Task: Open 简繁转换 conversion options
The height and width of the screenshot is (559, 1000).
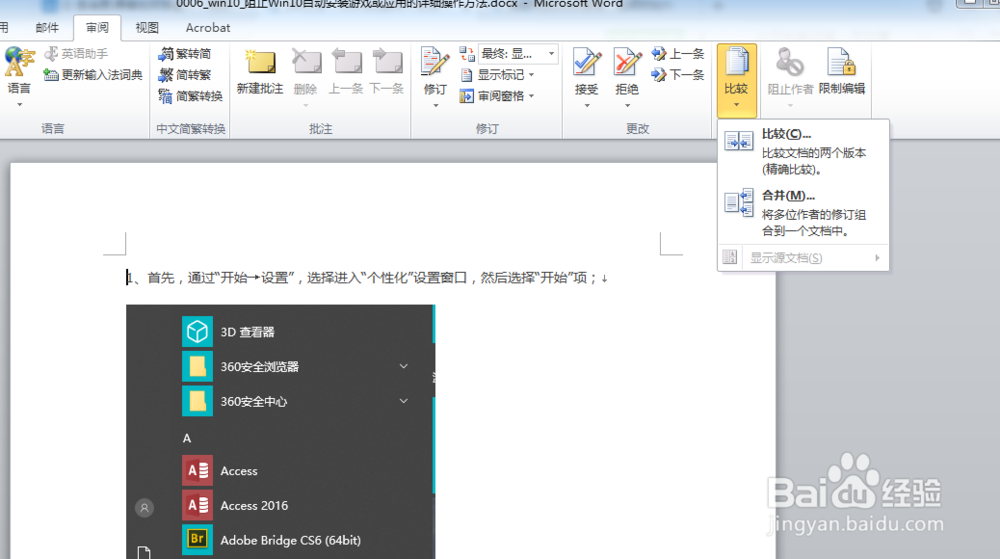Action: 190,96
